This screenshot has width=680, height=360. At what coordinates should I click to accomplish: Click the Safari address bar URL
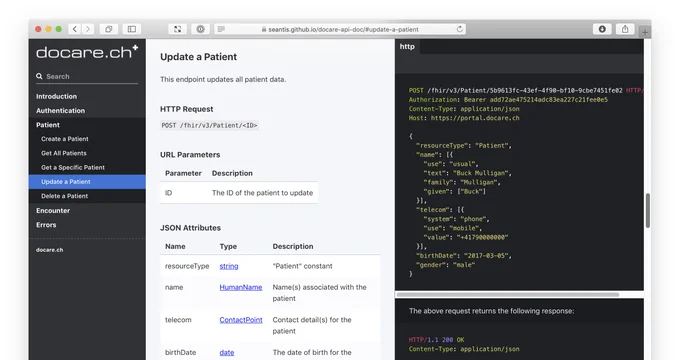click(x=343, y=29)
